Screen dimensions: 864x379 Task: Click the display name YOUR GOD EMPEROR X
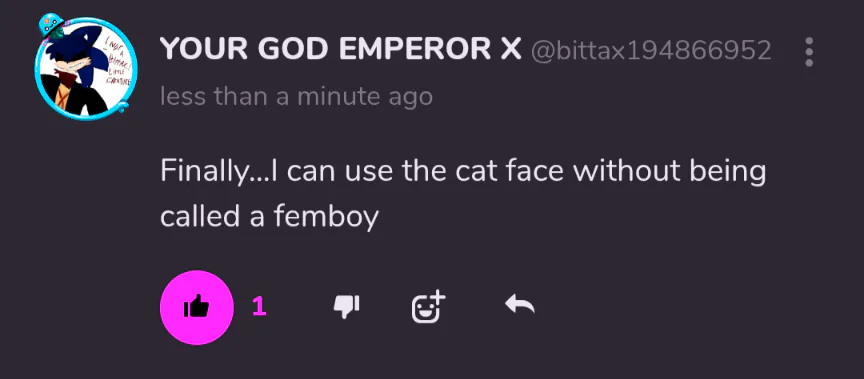(x=341, y=51)
